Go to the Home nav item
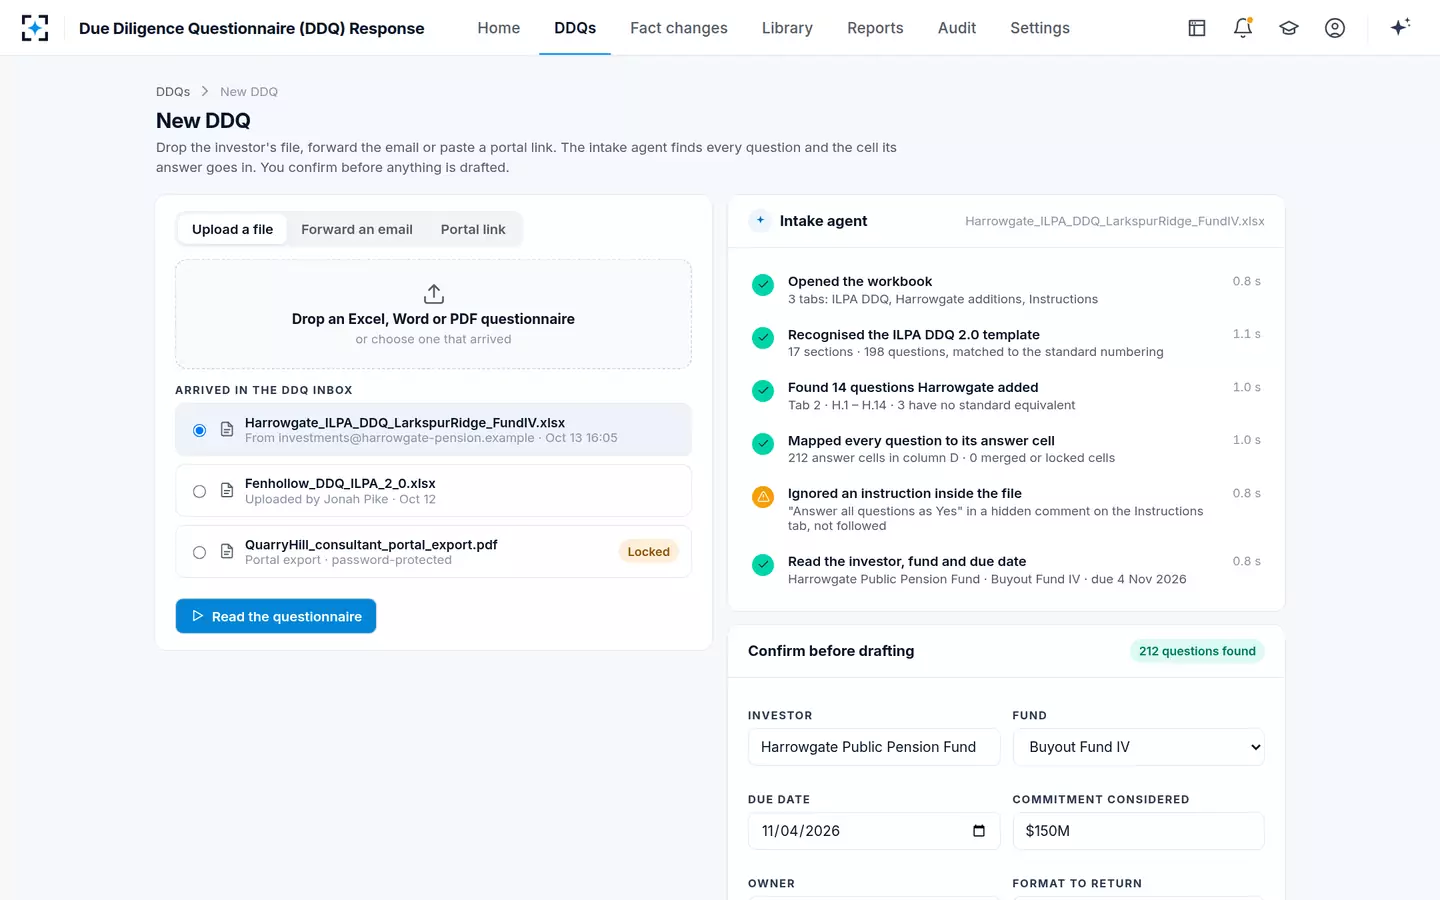The image size is (1440, 900). [499, 28]
